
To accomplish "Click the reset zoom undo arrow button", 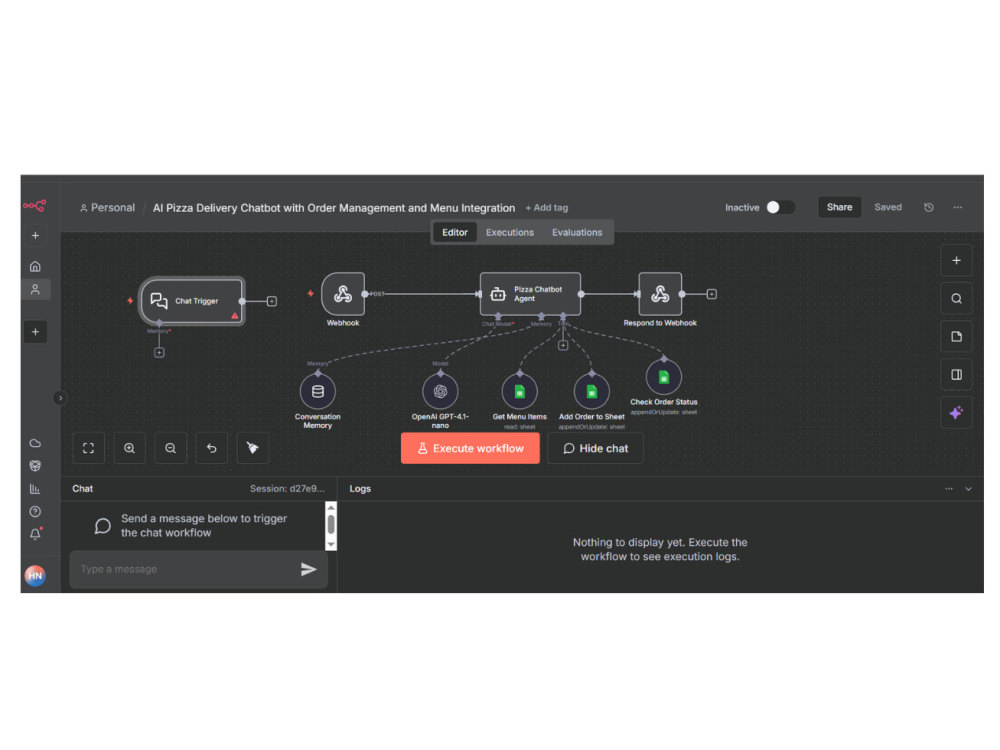I will tap(212, 448).
